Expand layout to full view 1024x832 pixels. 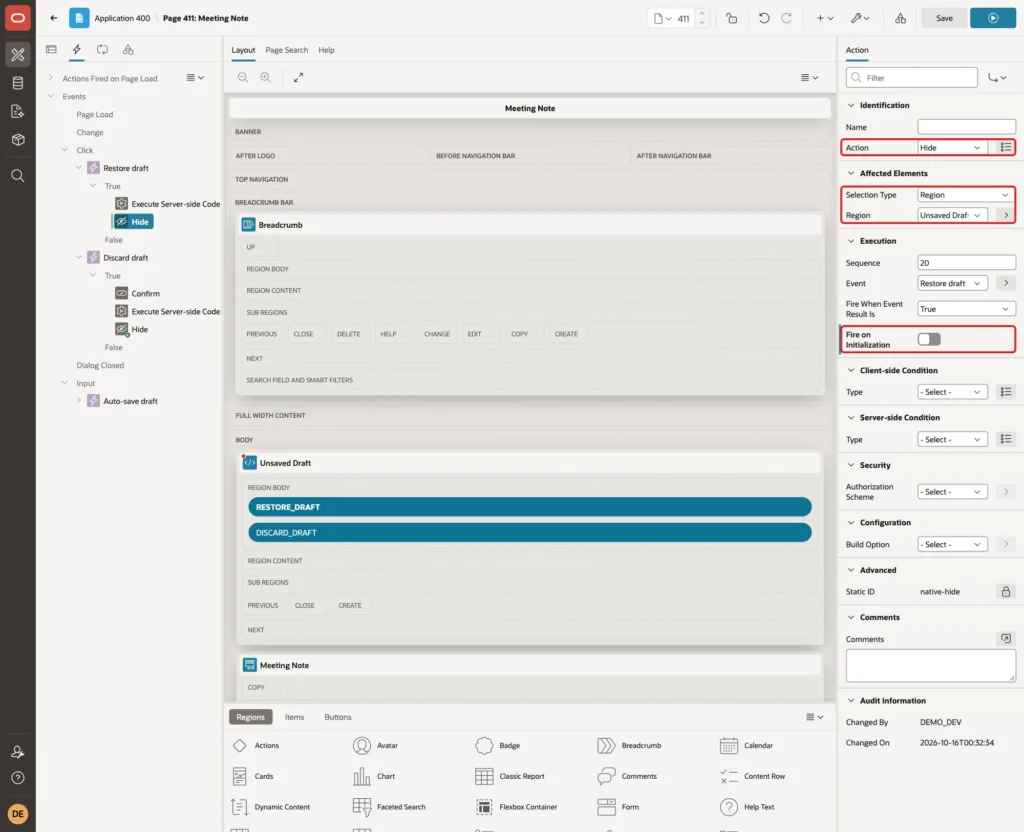[298, 77]
